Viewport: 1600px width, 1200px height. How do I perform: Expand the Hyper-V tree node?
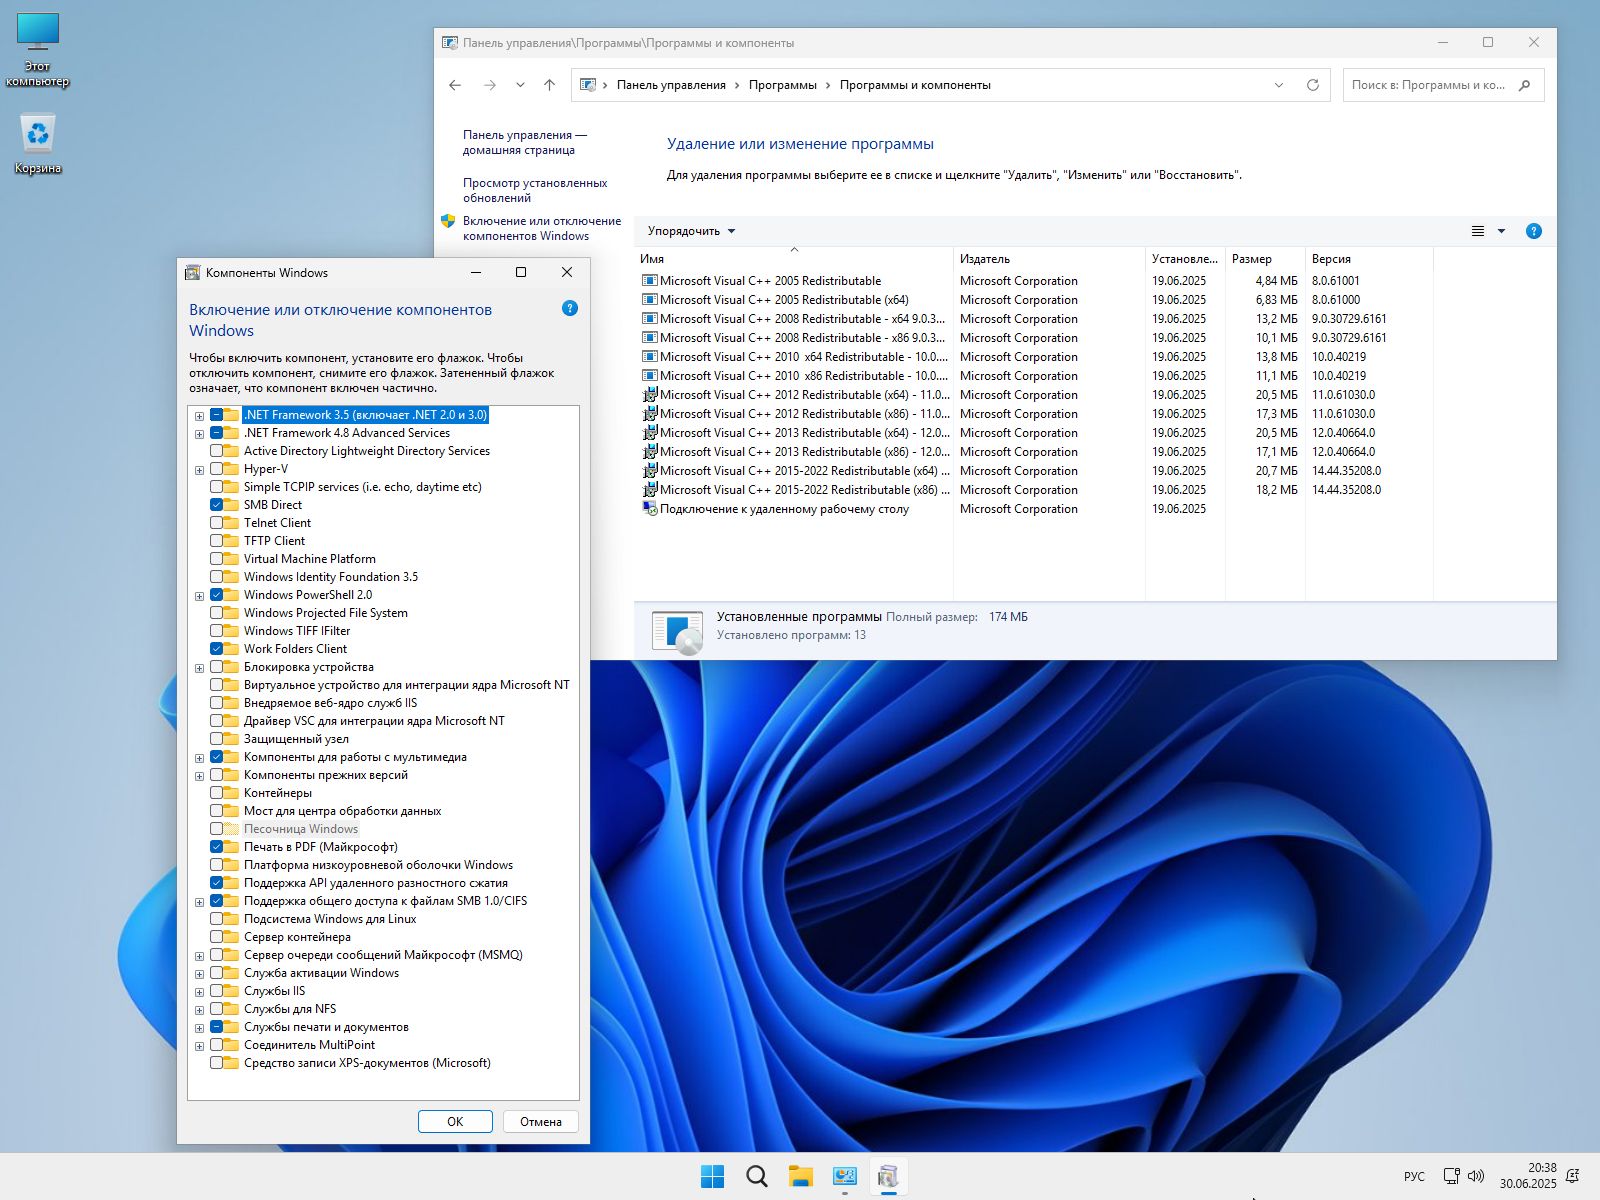pyautogui.click(x=200, y=470)
